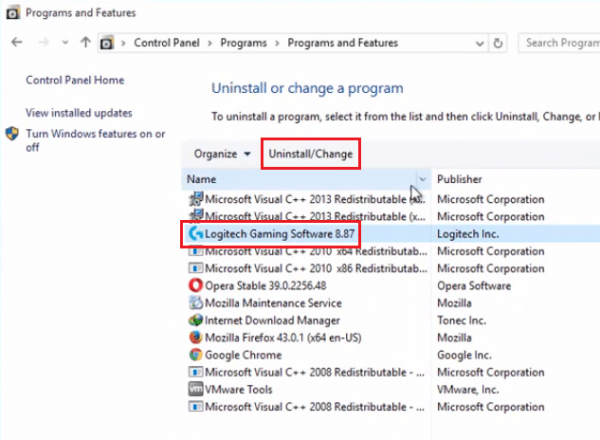
Task: Expand chevron after Control Panel breadcrumb
Action: pos(210,43)
